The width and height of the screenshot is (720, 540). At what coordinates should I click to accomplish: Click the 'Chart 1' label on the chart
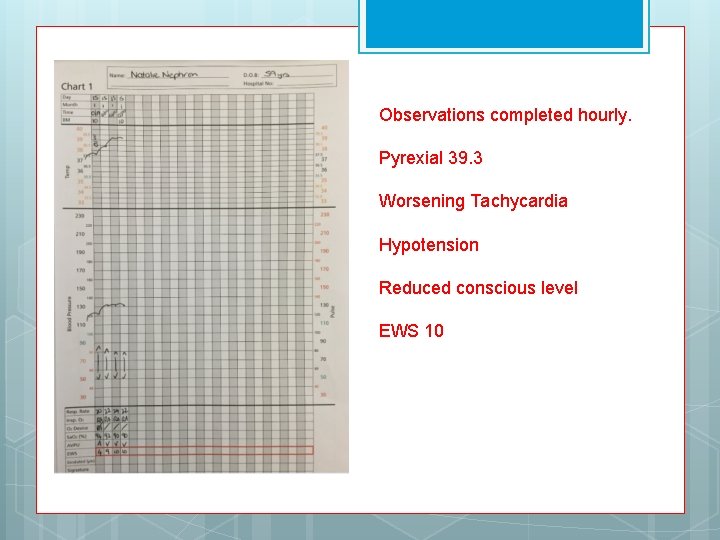[77, 86]
